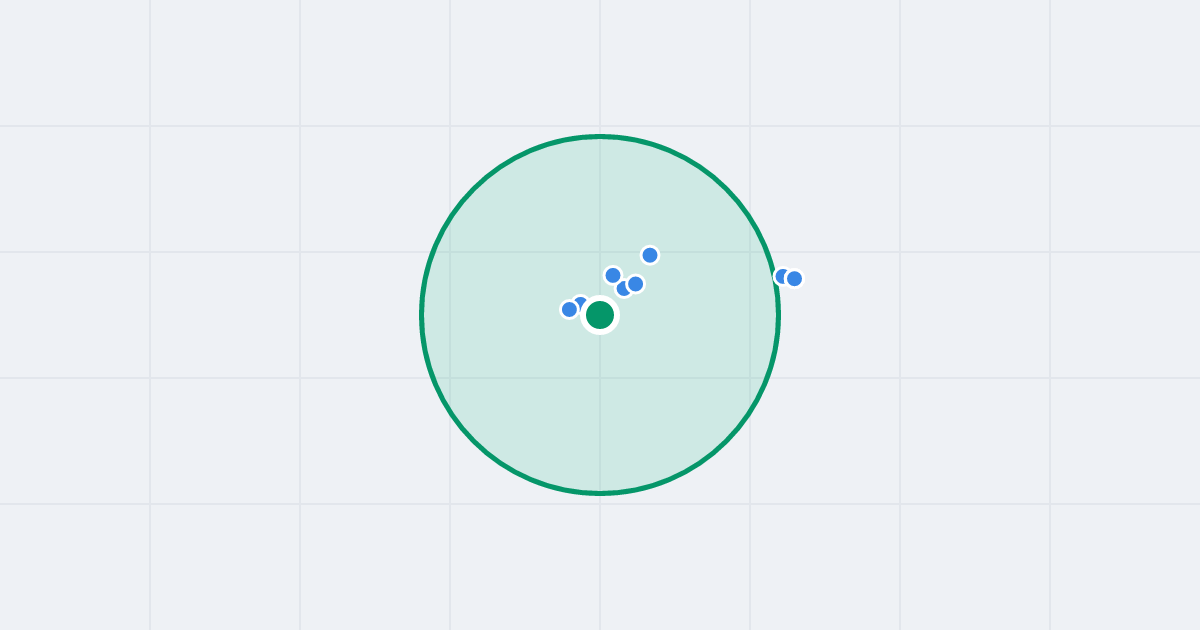Click the green center location marker
Image resolution: width=1200 pixels, height=630 pixels.
600,315
